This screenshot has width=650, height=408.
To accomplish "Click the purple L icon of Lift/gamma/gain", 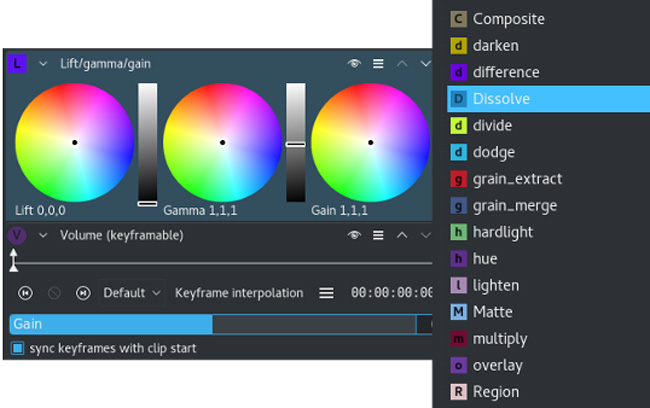I will [x=17, y=64].
